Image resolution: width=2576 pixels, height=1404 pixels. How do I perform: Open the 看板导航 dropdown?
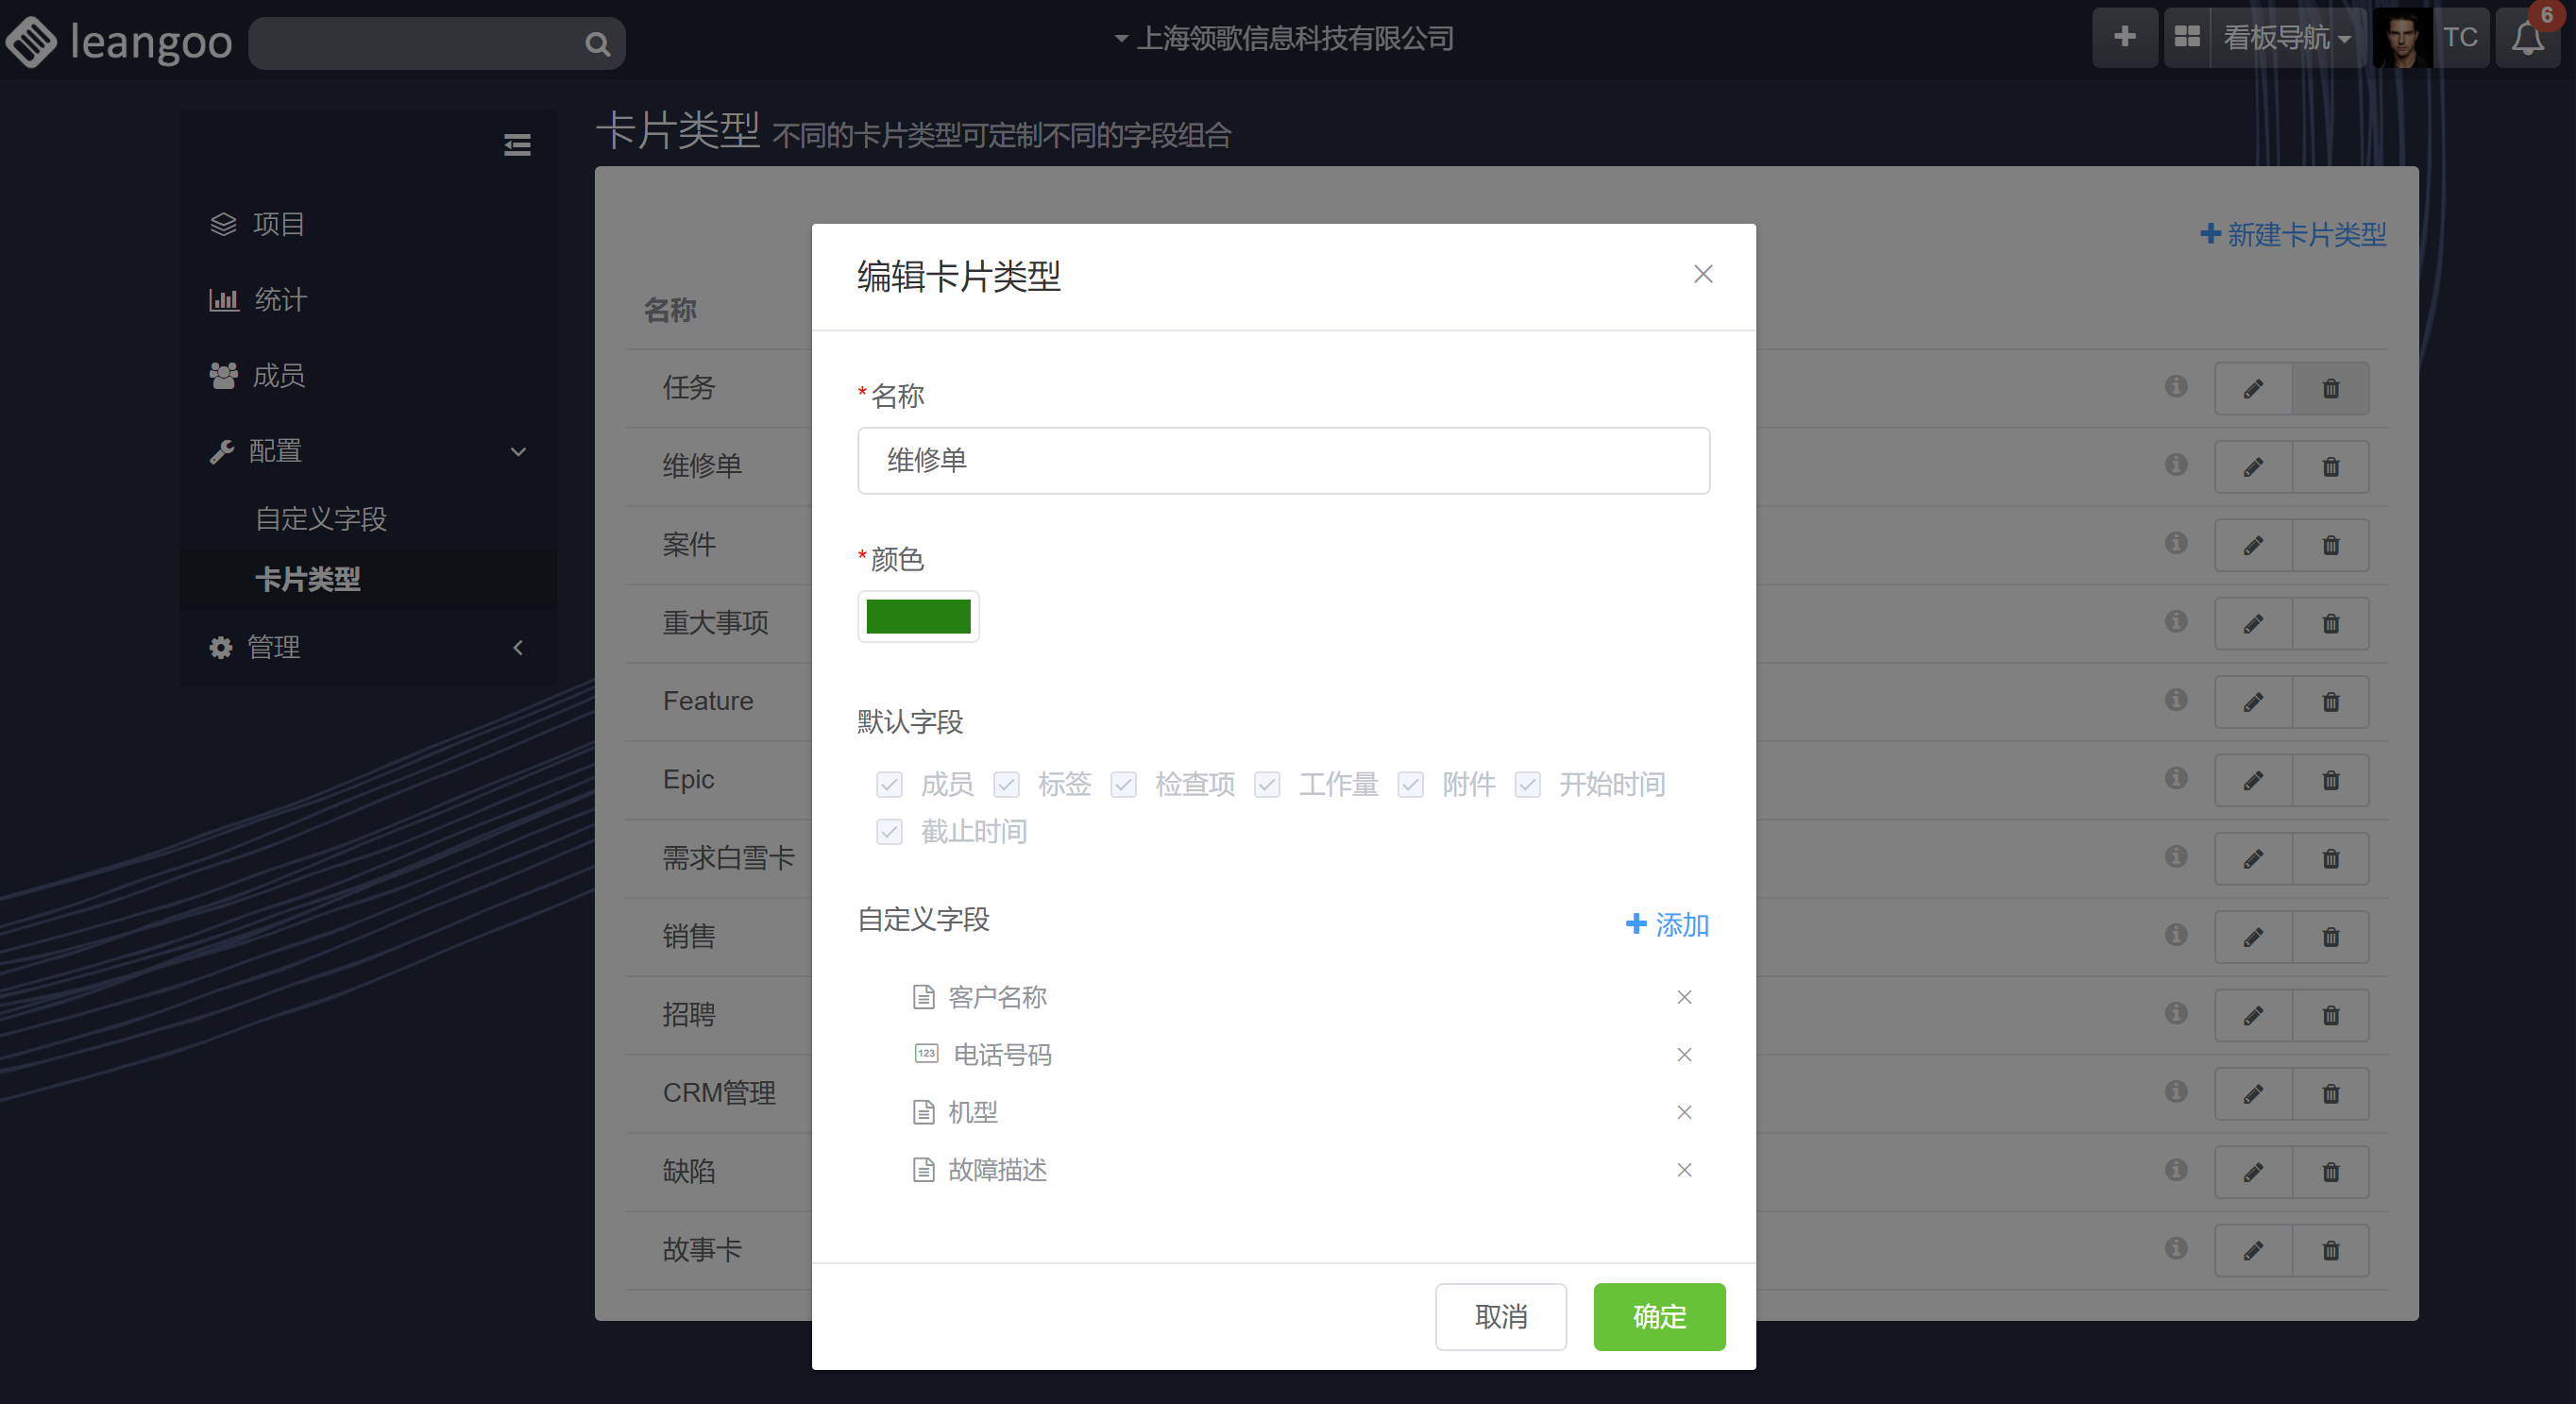coord(2285,38)
